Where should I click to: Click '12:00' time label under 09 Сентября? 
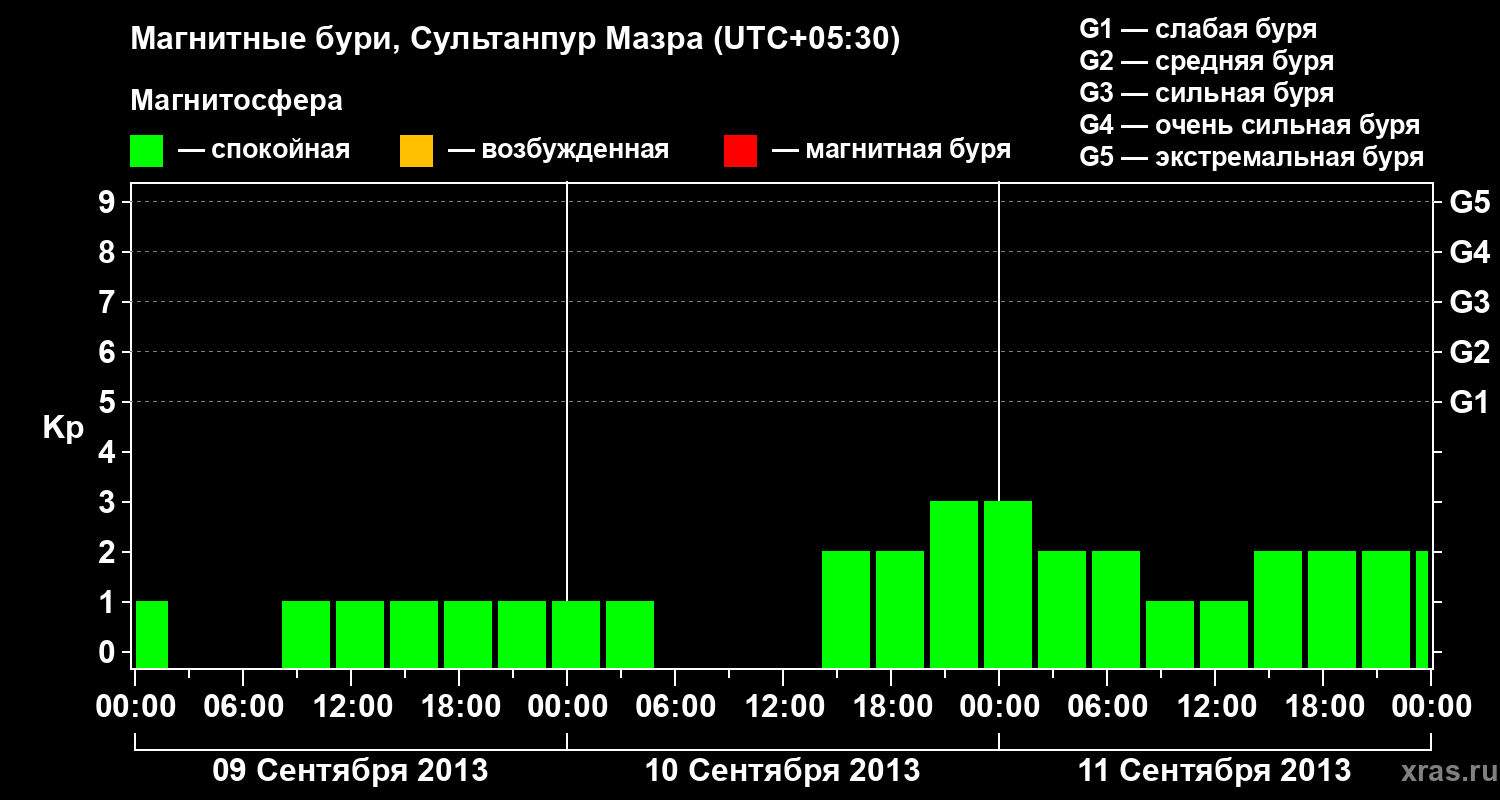click(351, 707)
